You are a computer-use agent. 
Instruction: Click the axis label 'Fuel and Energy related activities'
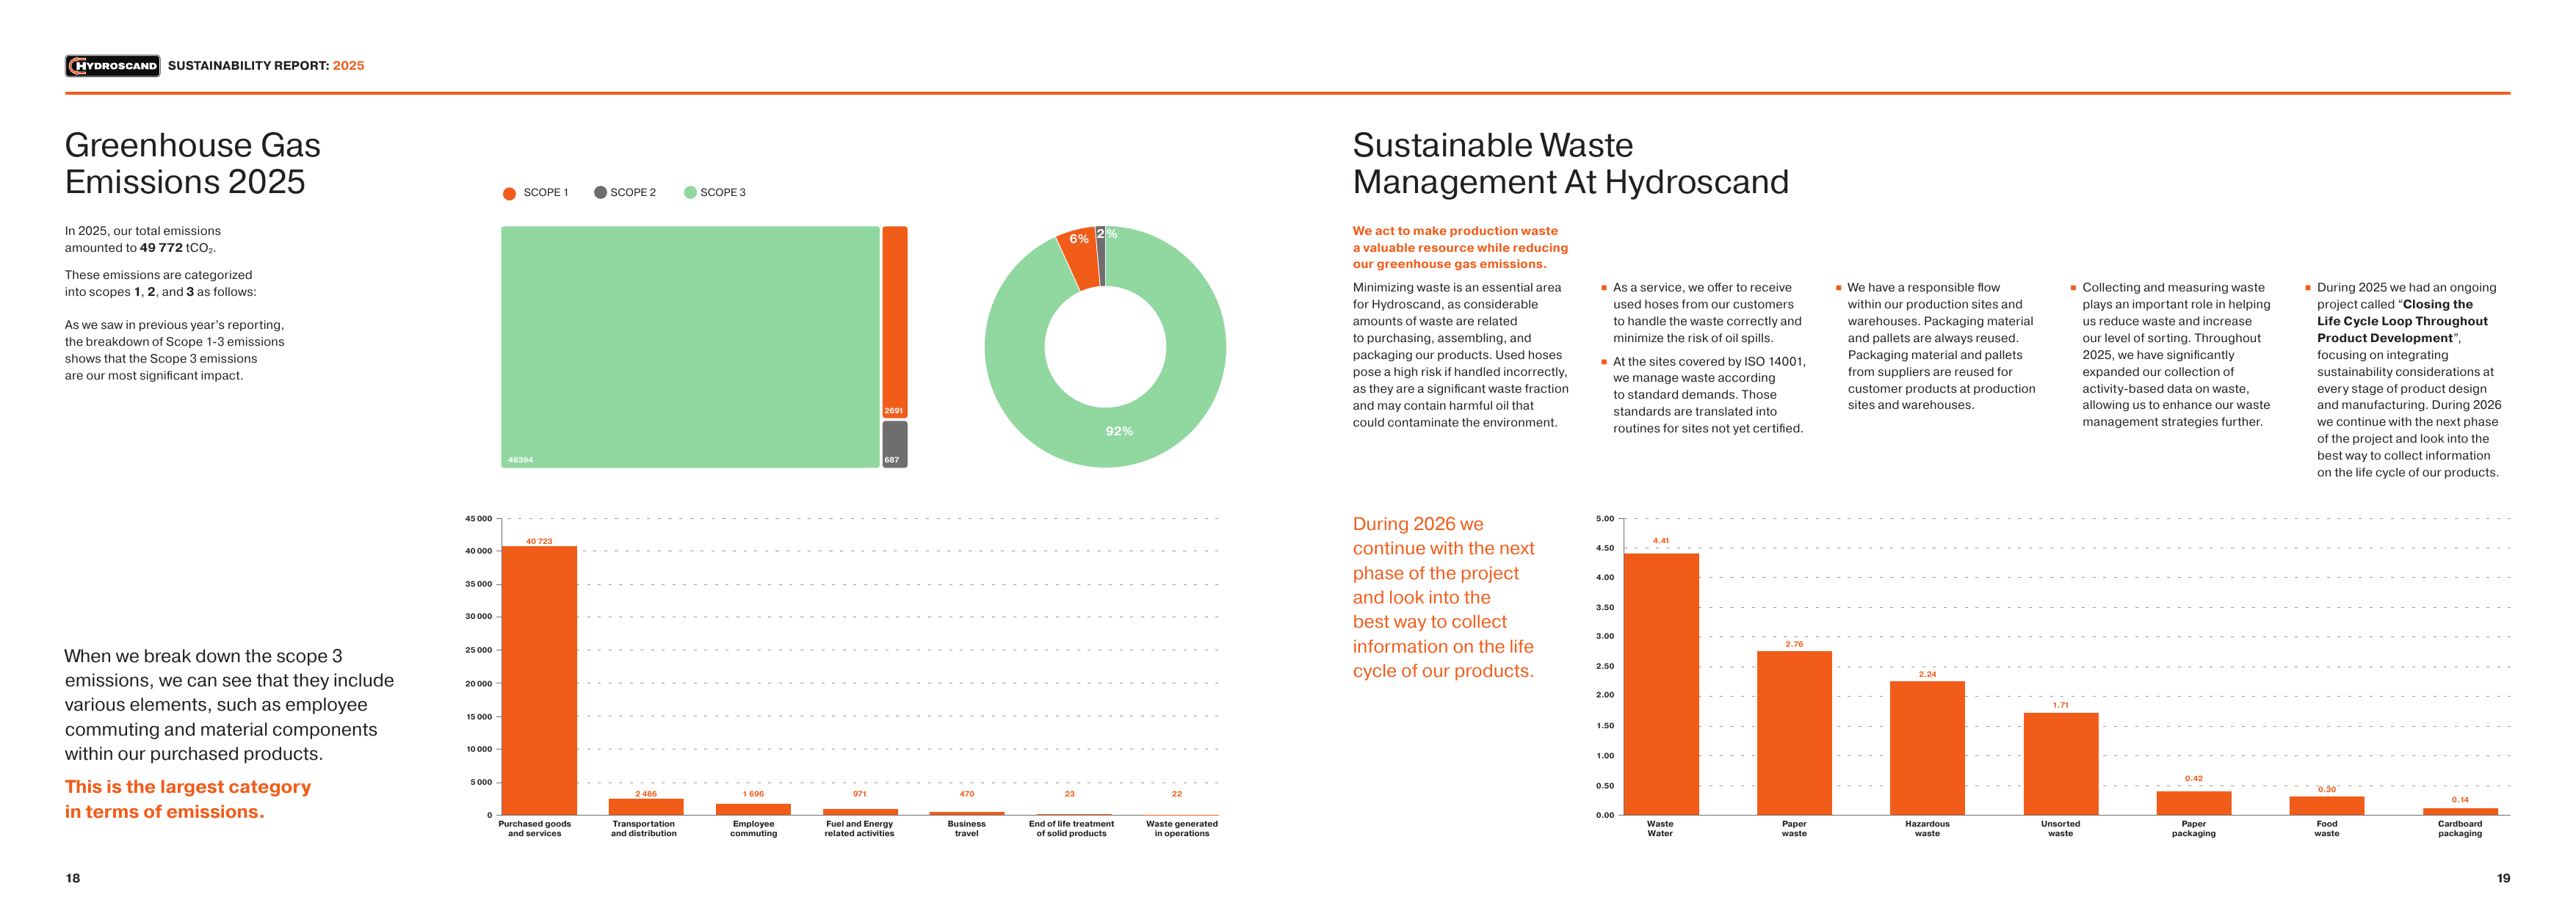pos(859,829)
